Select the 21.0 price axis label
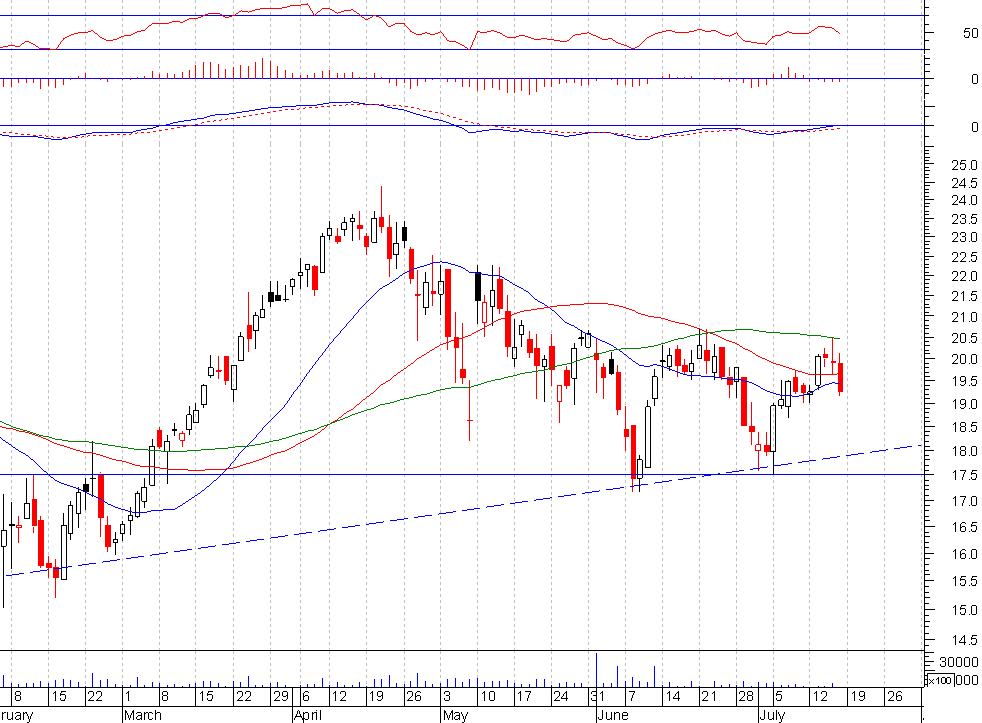This screenshot has height=723, width=982. 964,318
